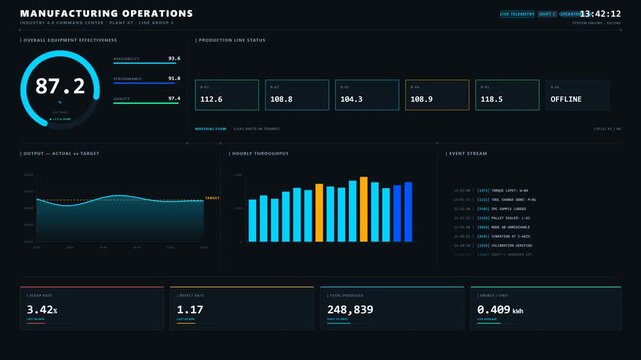Click the SHIFT C badge in header
Screen dimensions: 641x360
pyautogui.click(x=547, y=14)
